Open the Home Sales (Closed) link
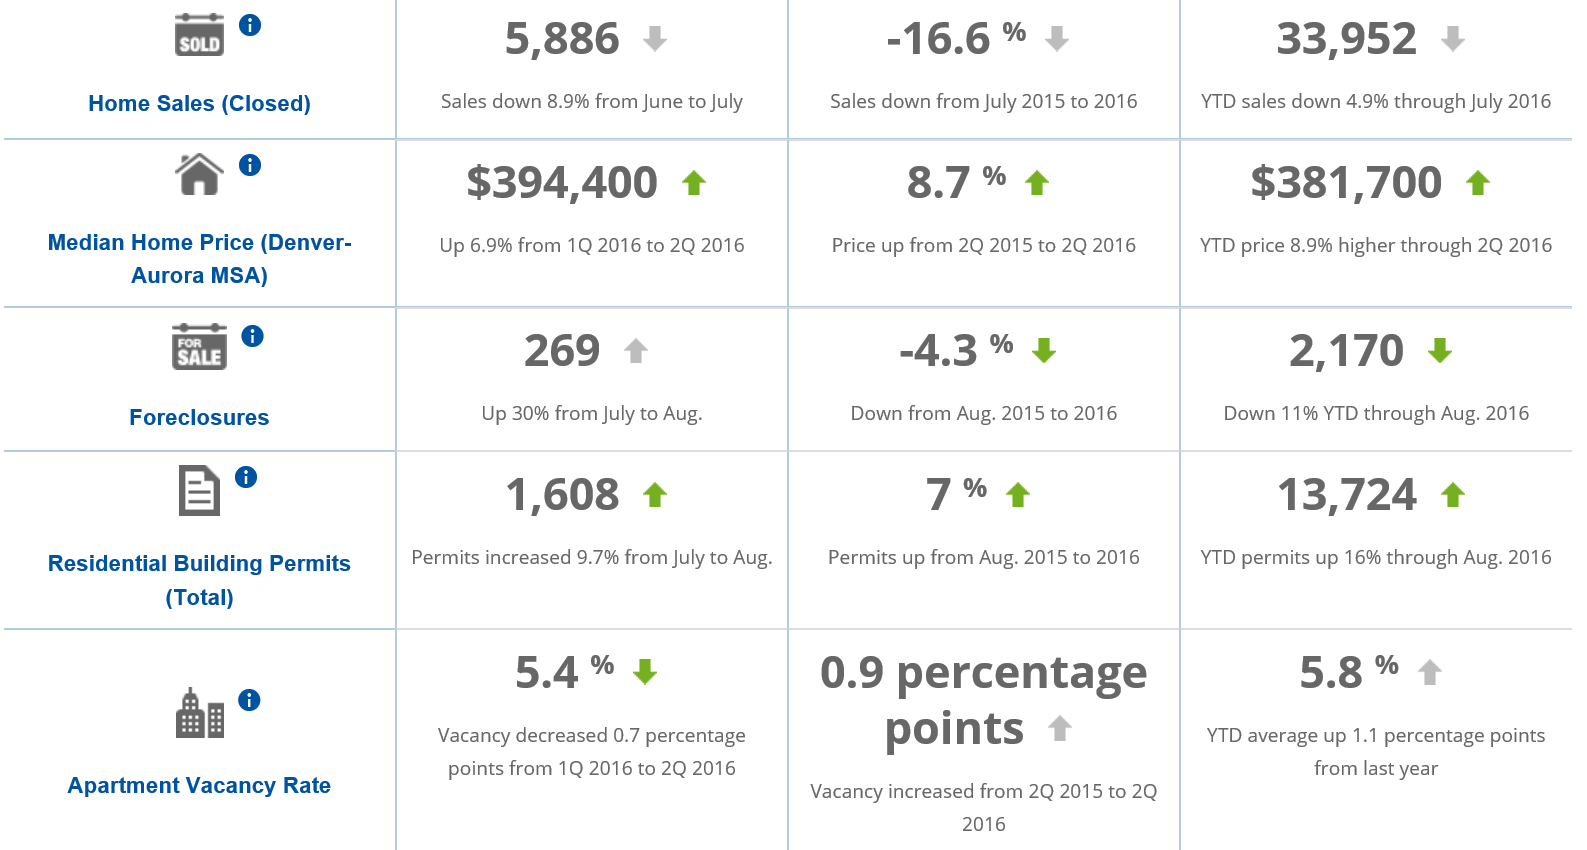 click(199, 104)
